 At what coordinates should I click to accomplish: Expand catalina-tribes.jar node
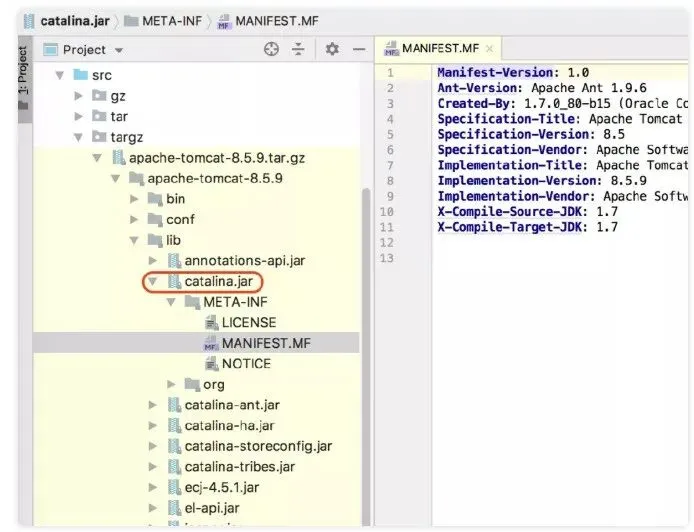pyautogui.click(x=153, y=467)
